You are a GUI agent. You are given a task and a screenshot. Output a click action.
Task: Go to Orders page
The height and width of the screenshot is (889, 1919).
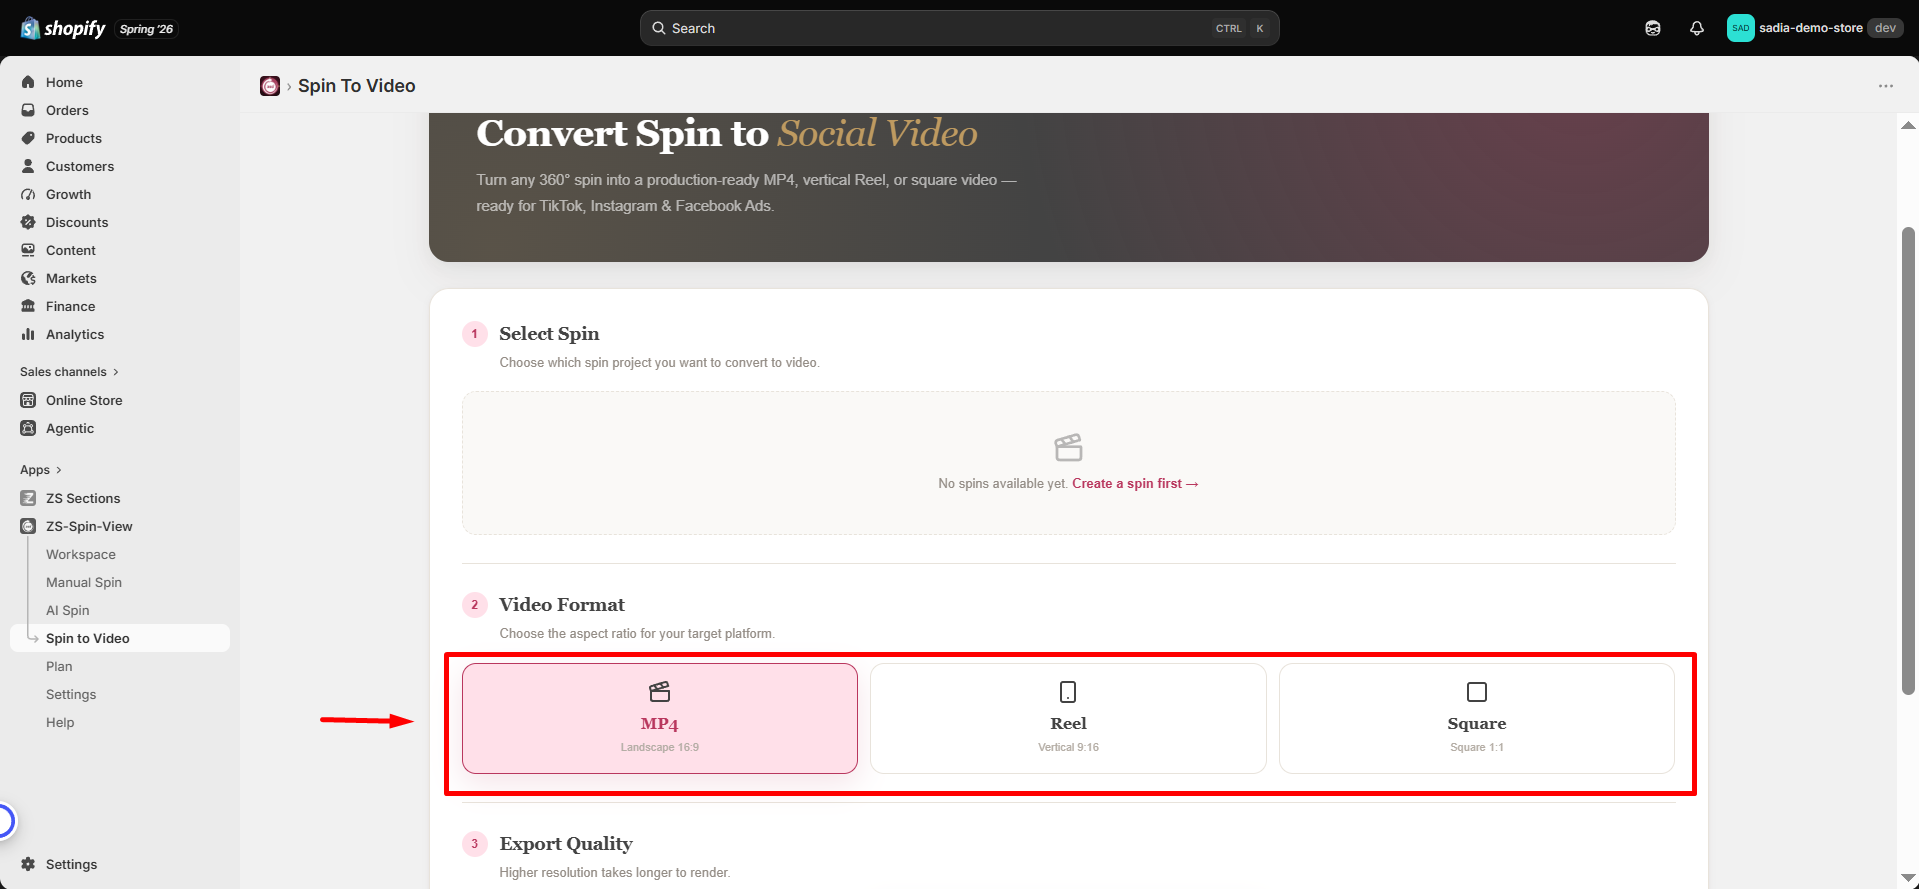pyautogui.click(x=120, y=110)
